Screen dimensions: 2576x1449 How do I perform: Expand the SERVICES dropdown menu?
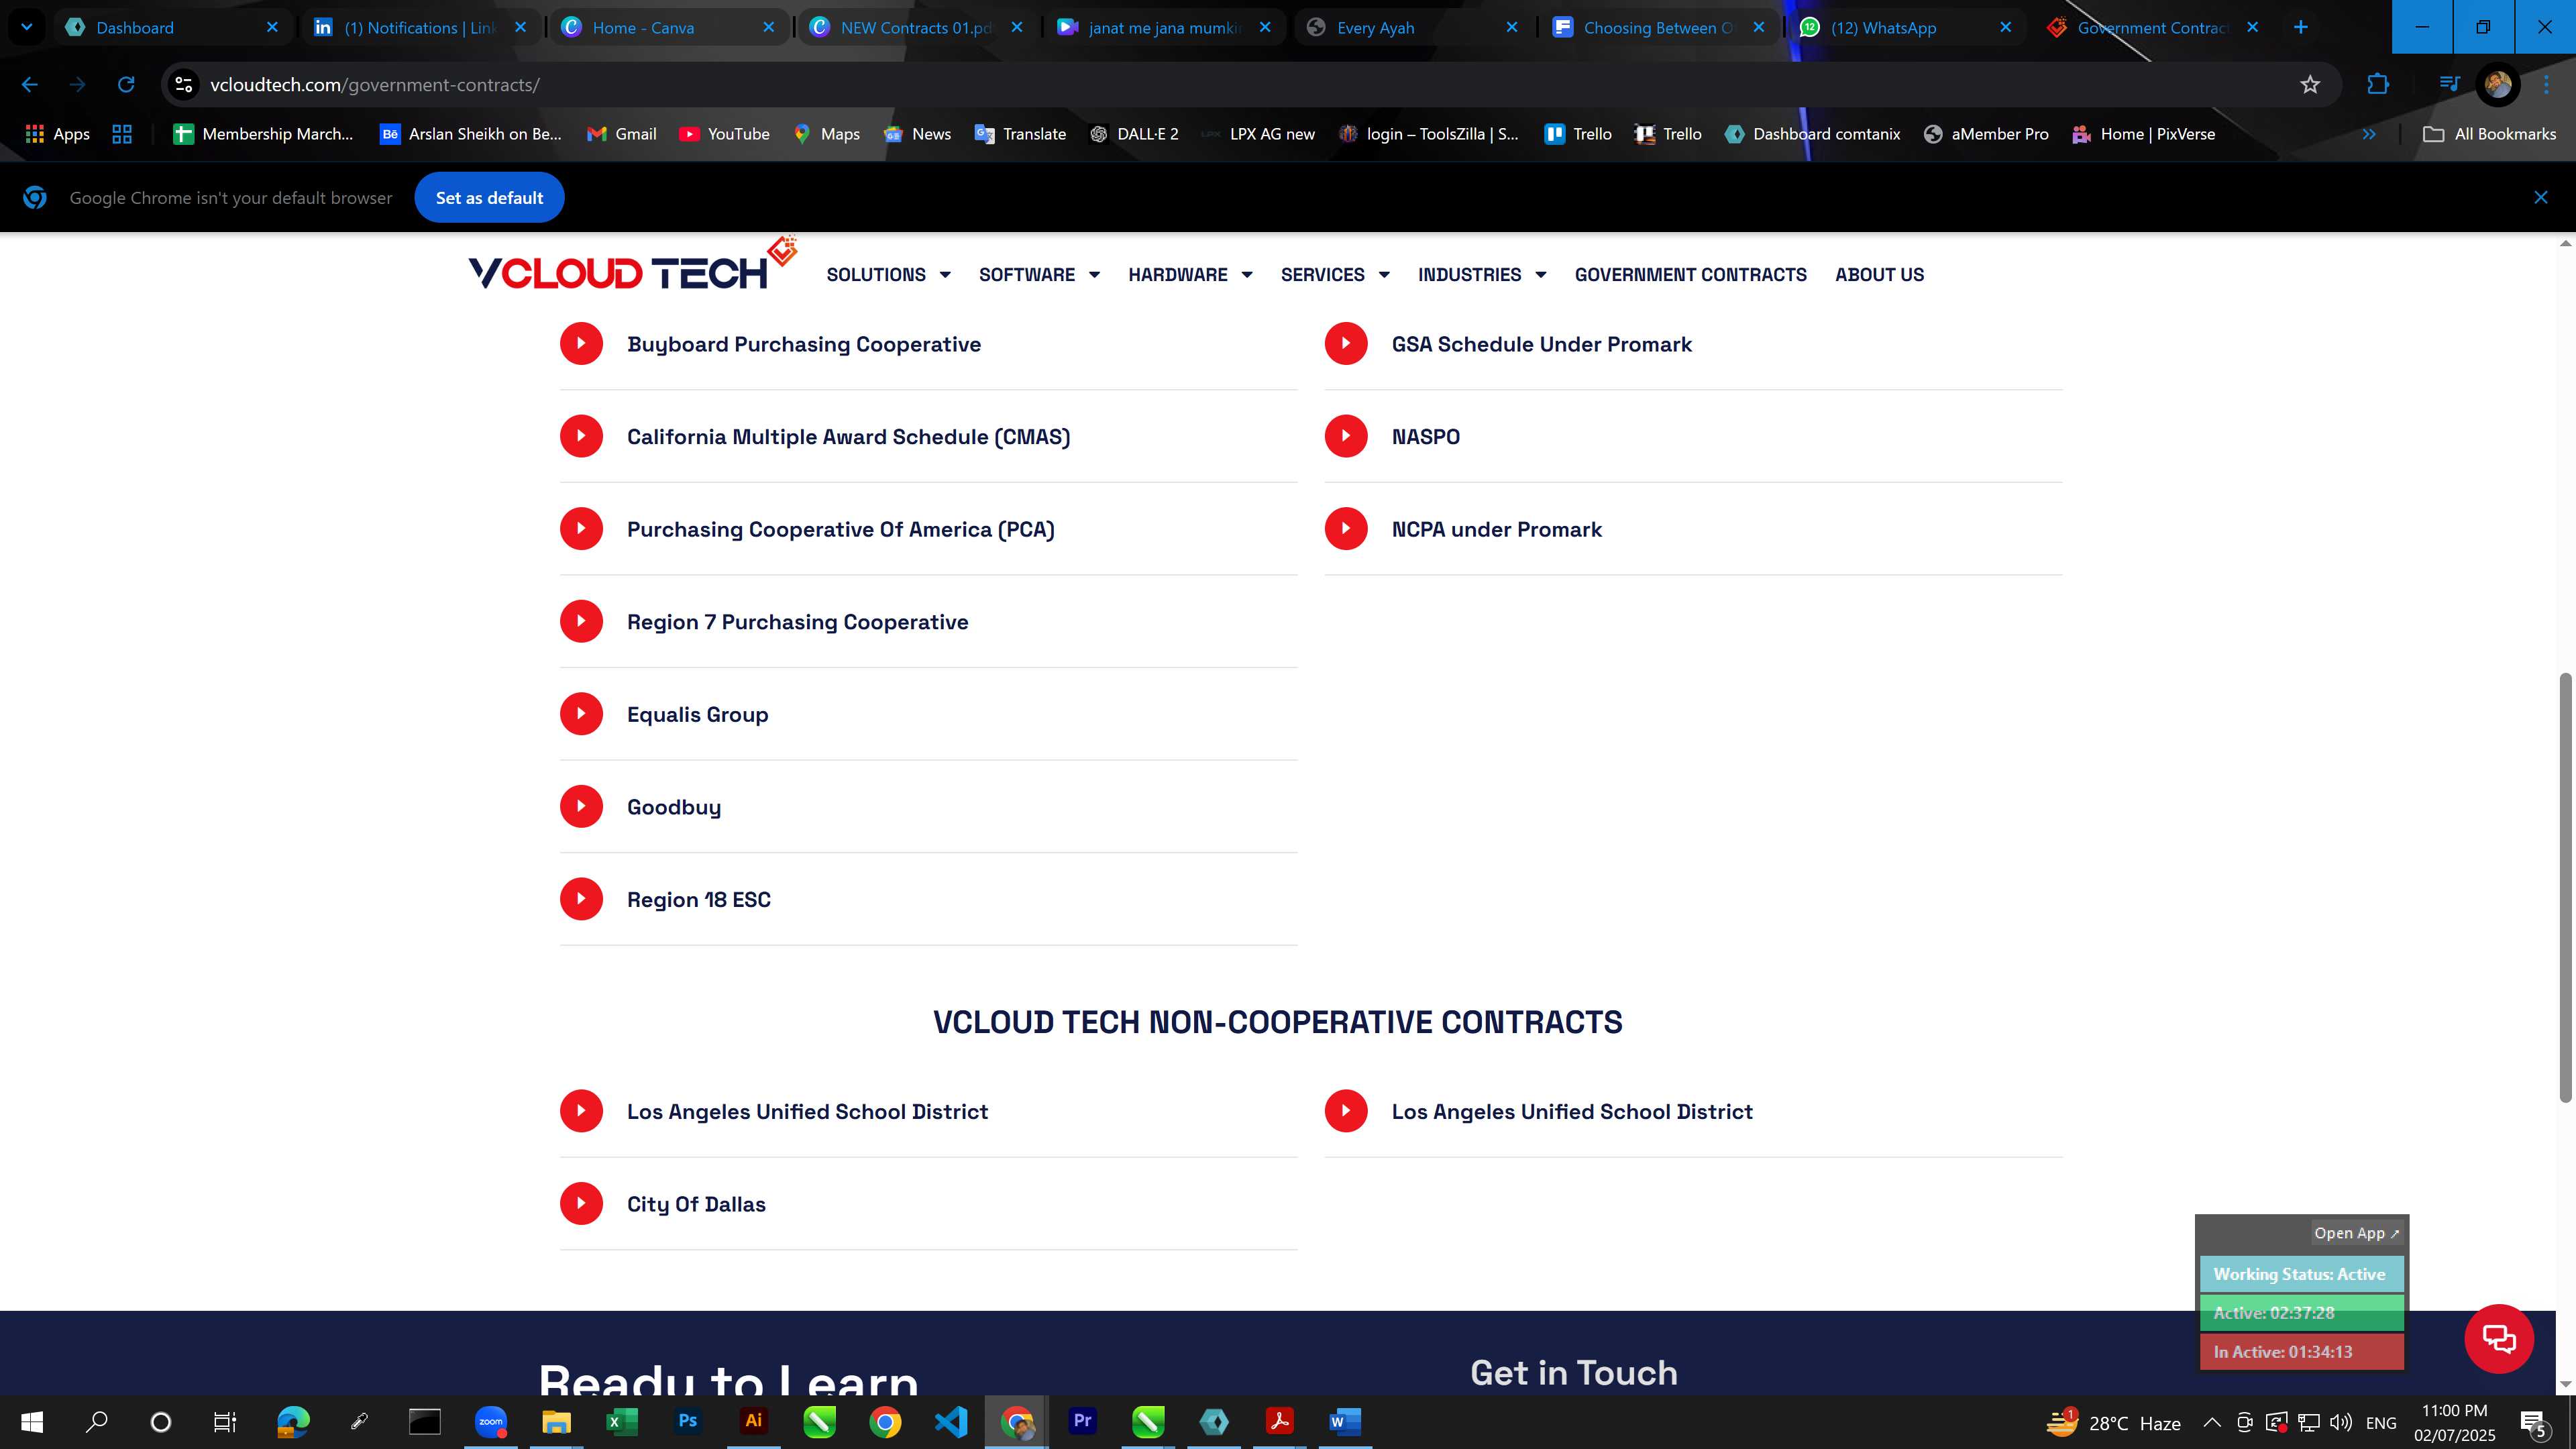[x=1335, y=274]
